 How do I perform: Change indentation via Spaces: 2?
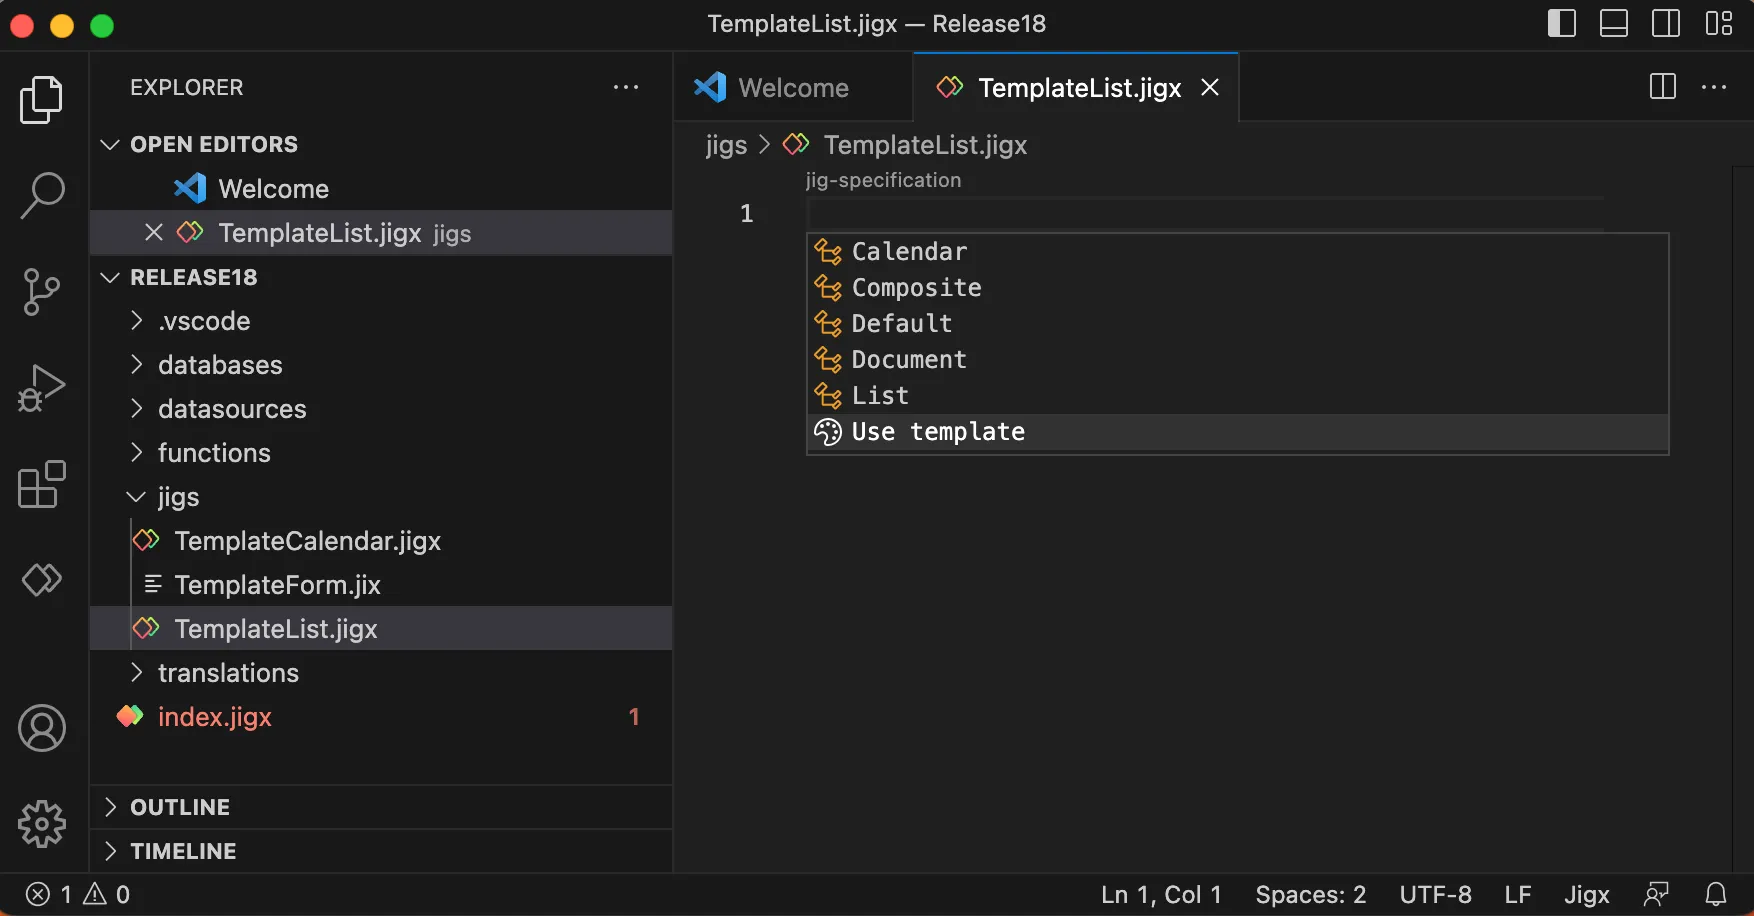tap(1310, 894)
